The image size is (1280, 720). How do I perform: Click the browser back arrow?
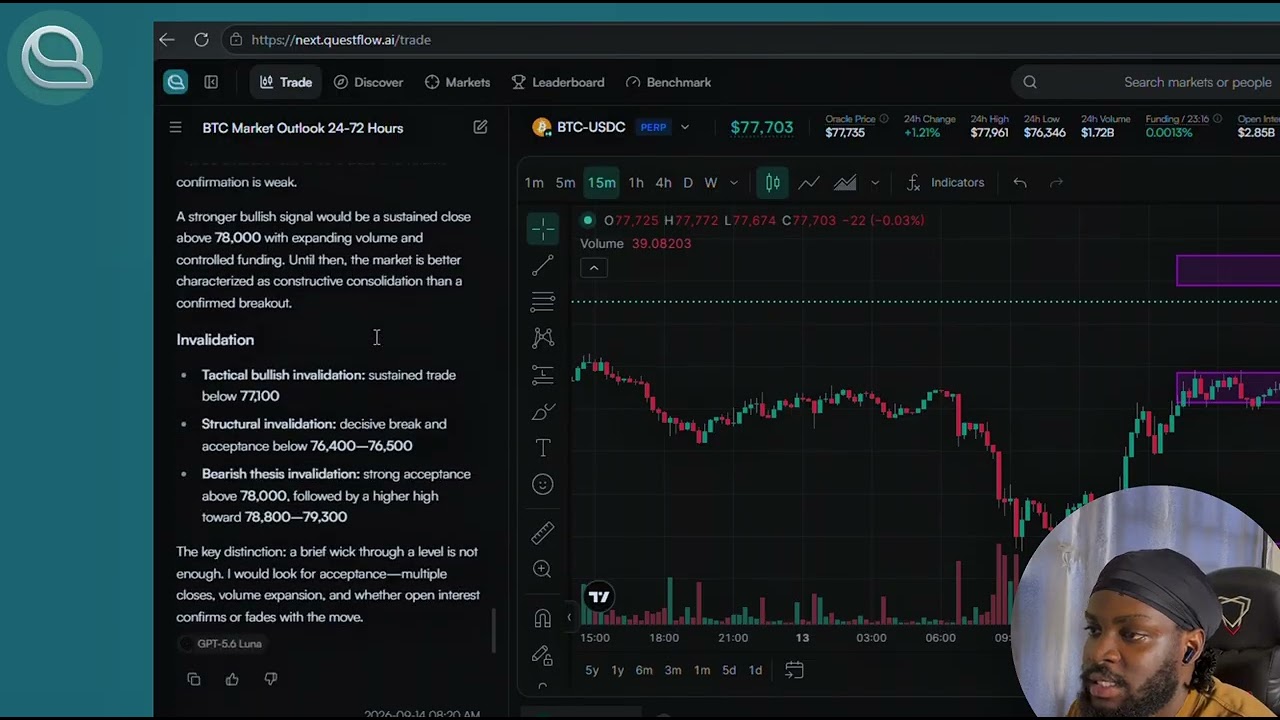[x=167, y=40]
